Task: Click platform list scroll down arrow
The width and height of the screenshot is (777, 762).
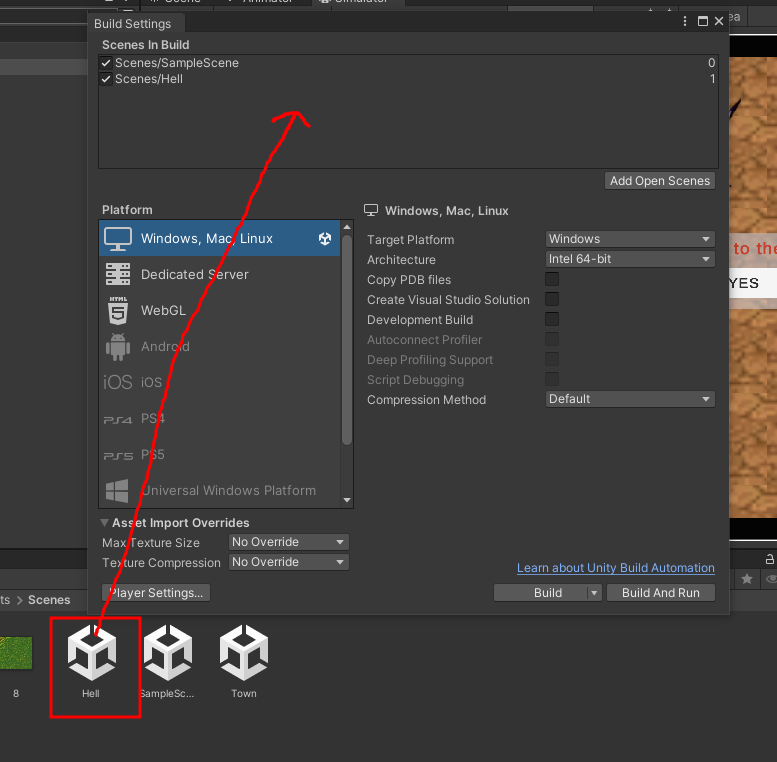Action: pos(347,500)
